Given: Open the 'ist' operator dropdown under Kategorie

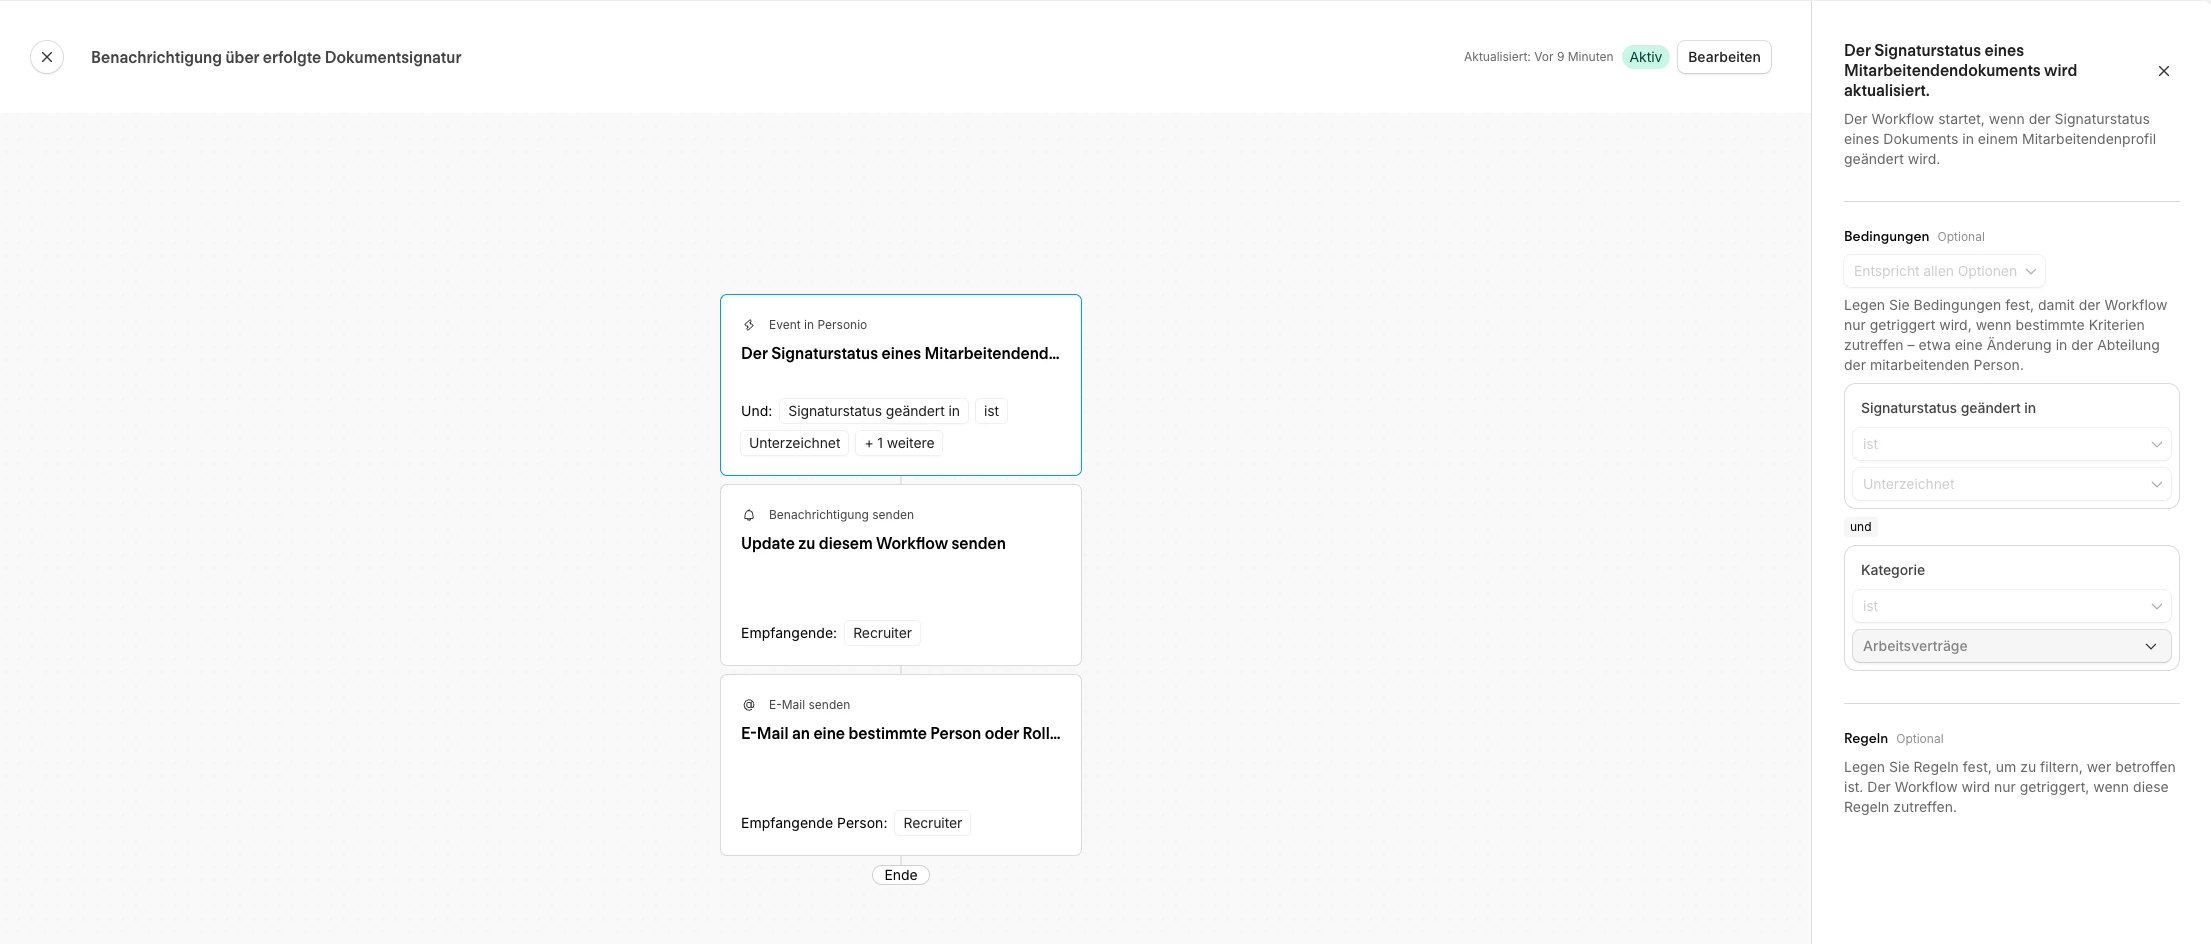Looking at the screenshot, I should [x=2011, y=606].
